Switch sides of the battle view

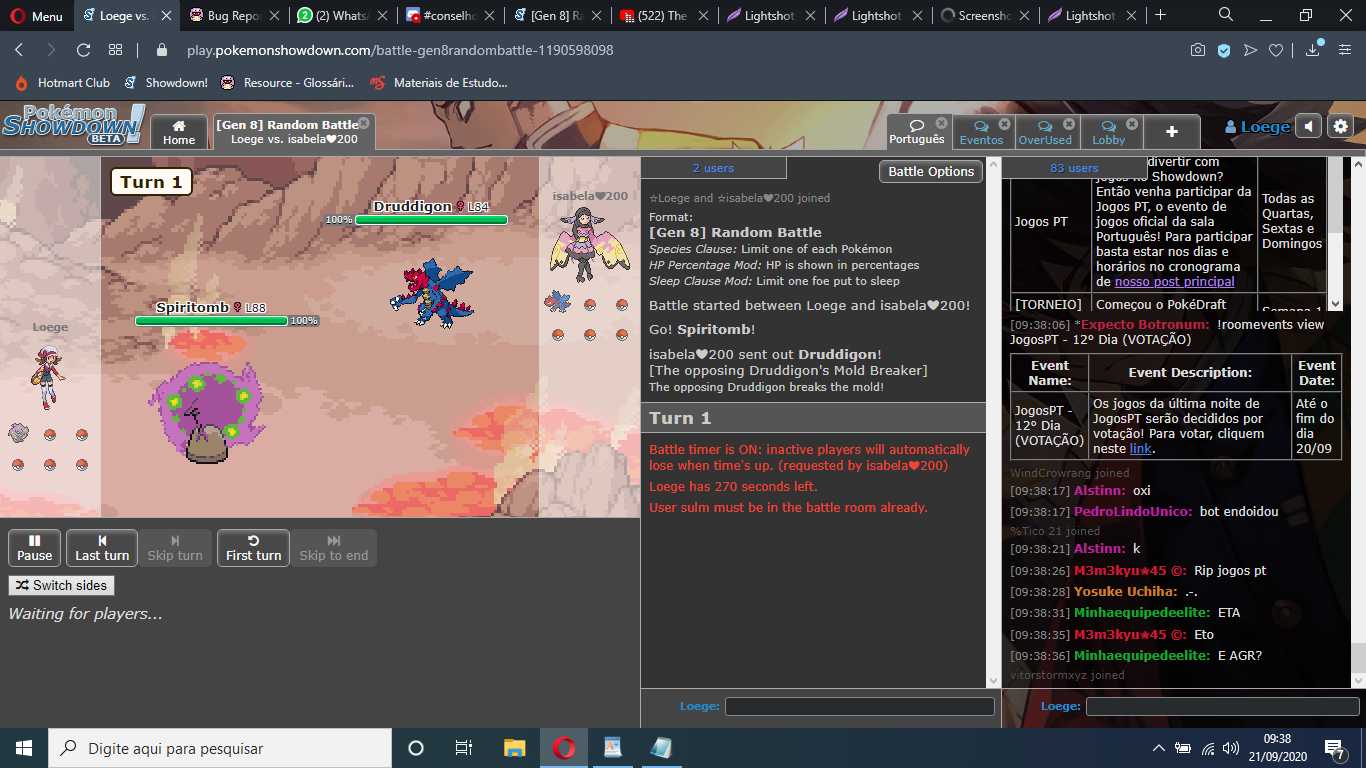pyautogui.click(x=61, y=585)
